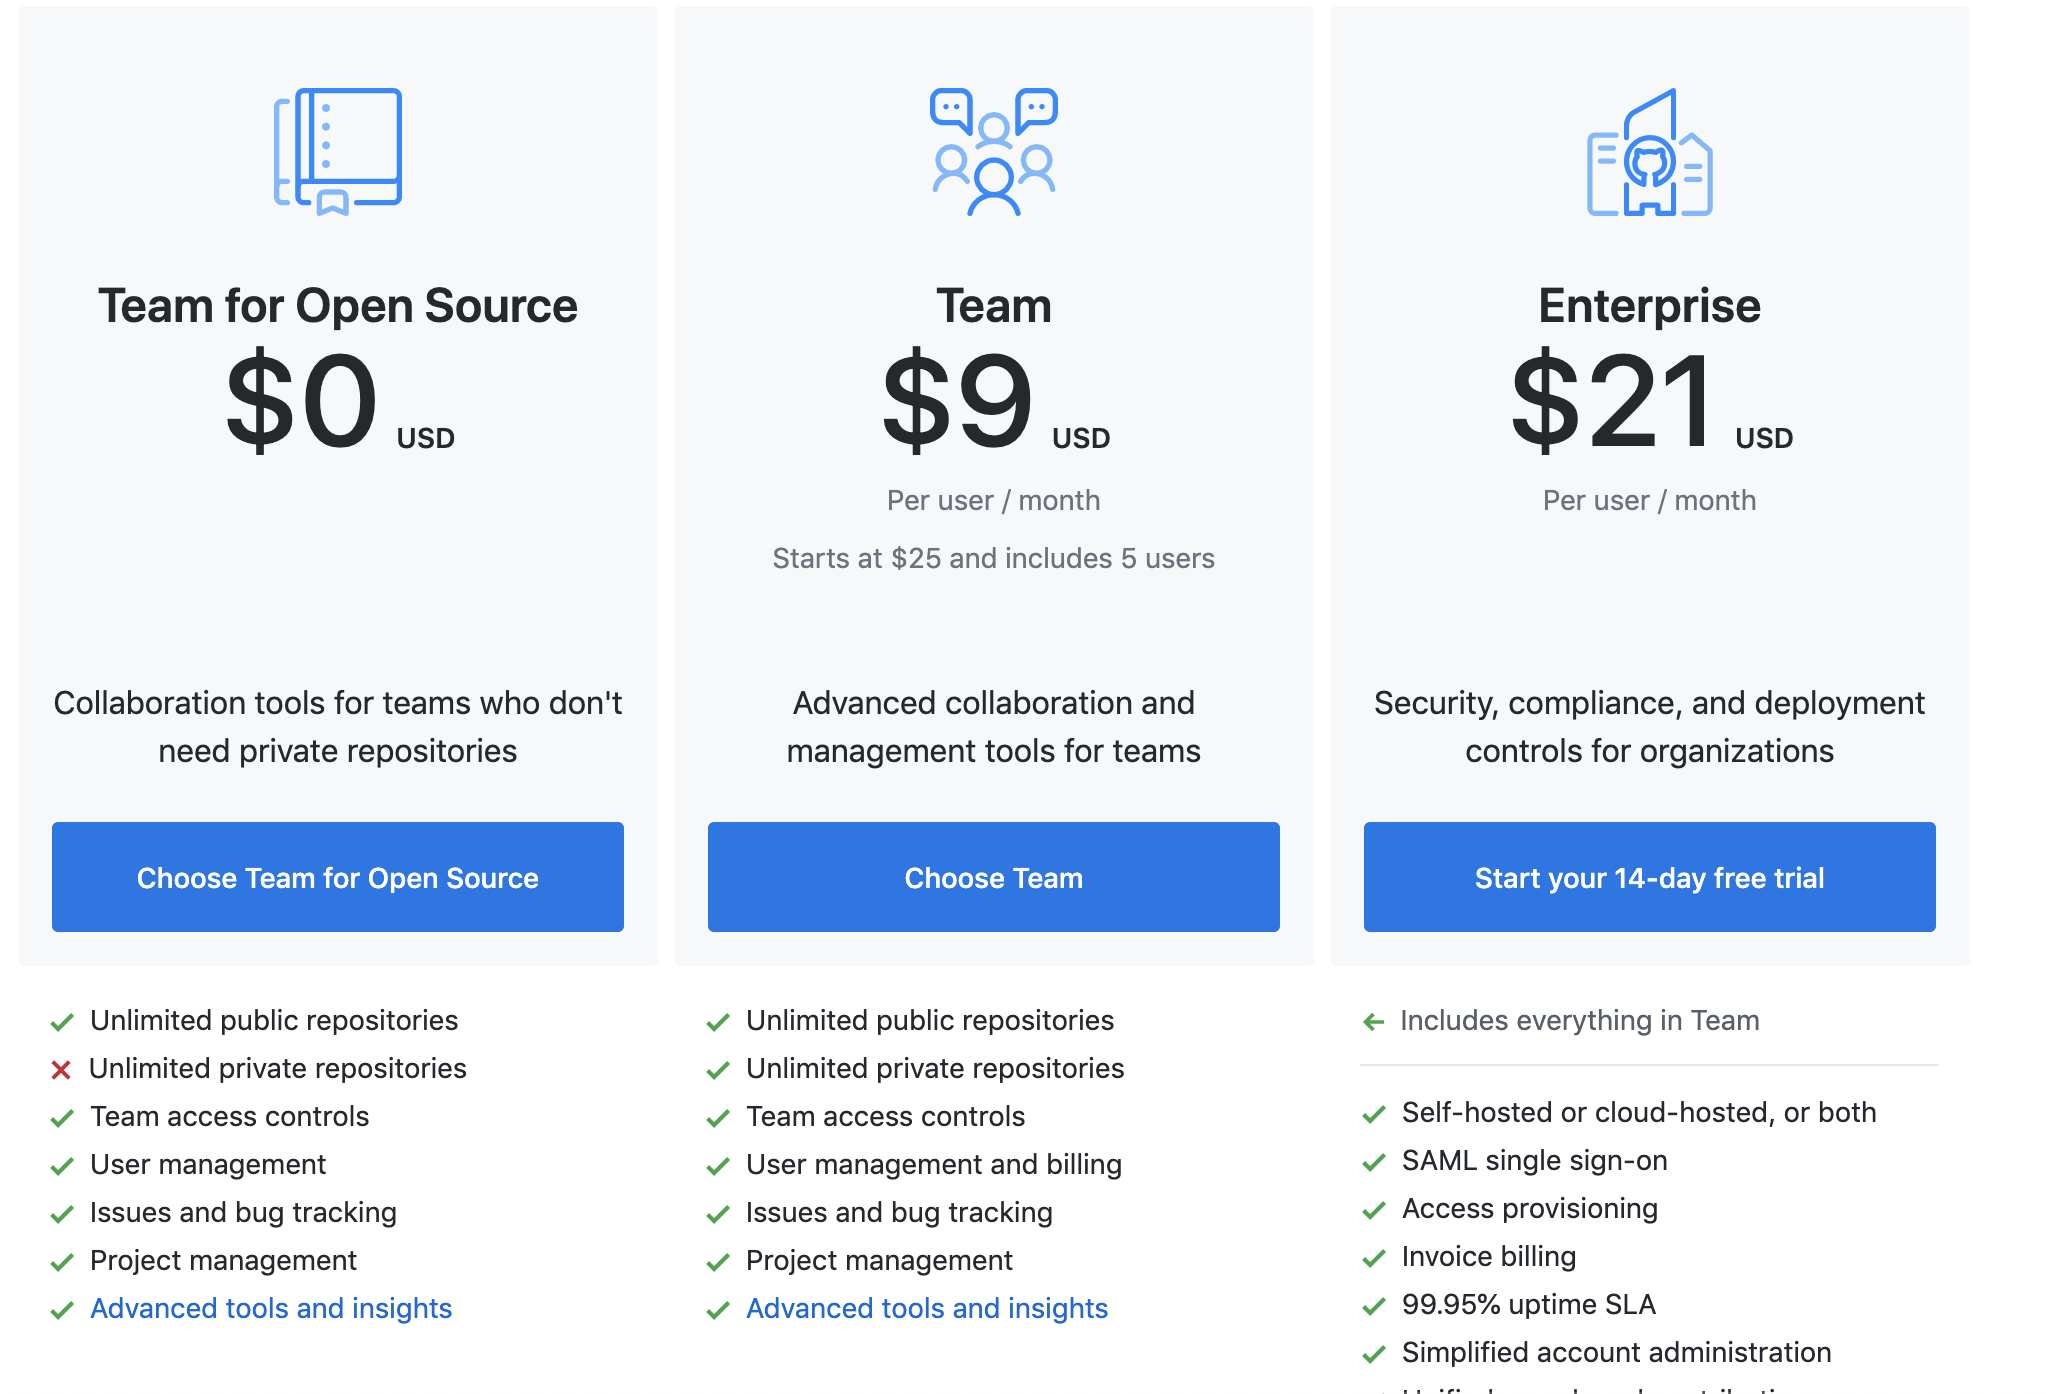Screen dimensions: 2046x1394
Task: Start your 14-day free trial
Action: pyautogui.click(x=1649, y=877)
